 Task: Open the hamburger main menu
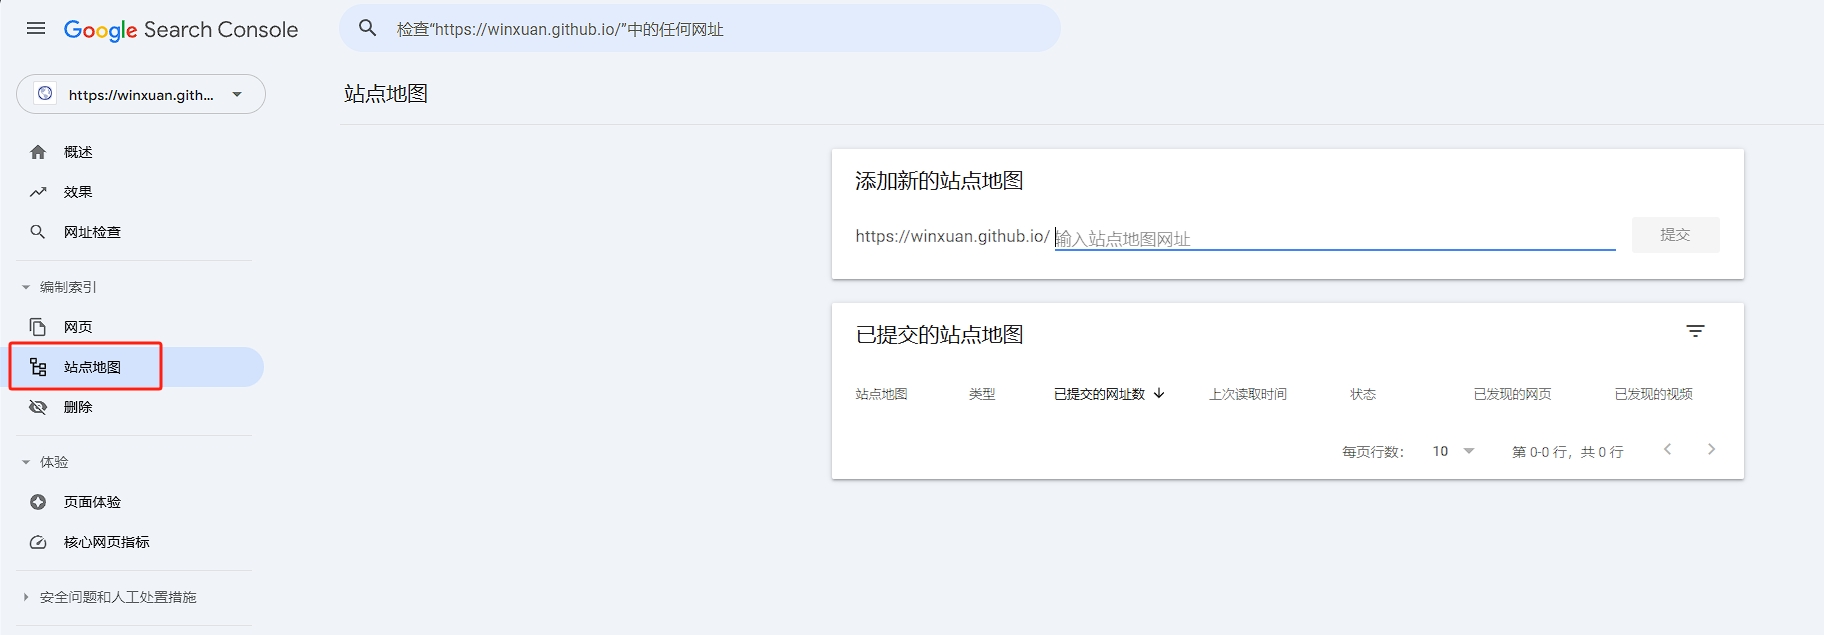coord(36,28)
